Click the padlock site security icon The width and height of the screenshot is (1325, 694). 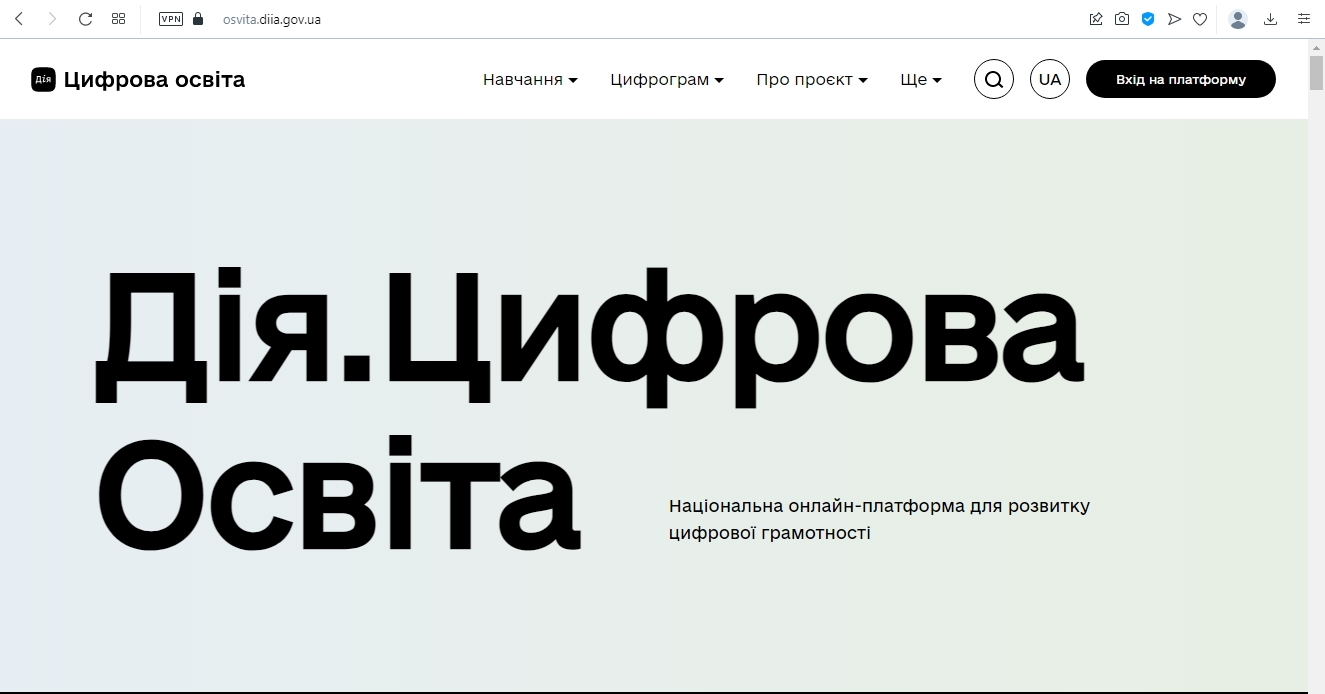(198, 19)
